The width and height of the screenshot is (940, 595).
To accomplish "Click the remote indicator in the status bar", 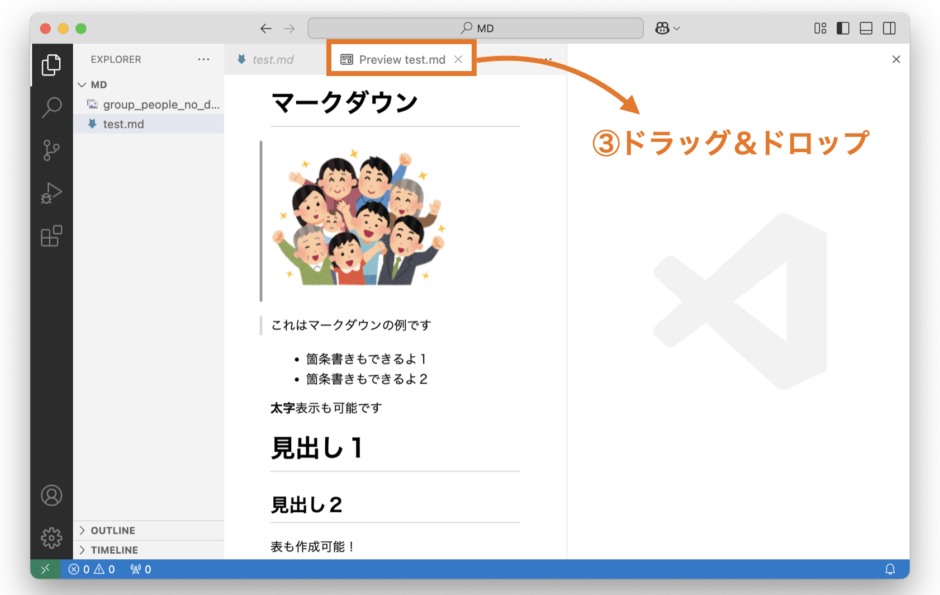I will (44, 568).
